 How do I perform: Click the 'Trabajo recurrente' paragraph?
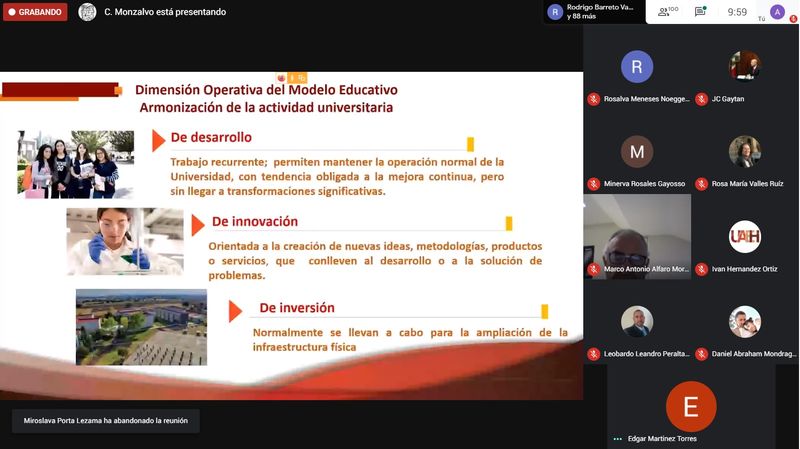(x=337, y=177)
